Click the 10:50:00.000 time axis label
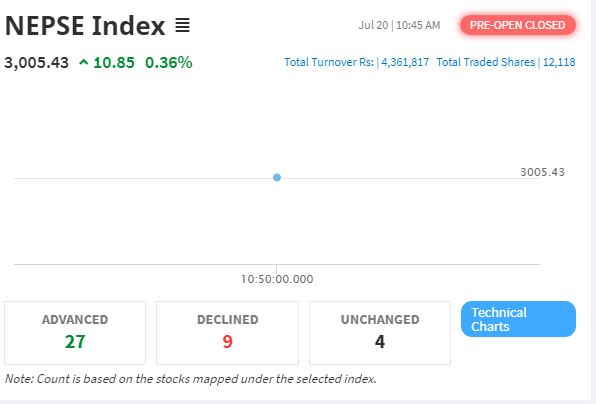This screenshot has height=404, width=596. pyautogui.click(x=277, y=279)
